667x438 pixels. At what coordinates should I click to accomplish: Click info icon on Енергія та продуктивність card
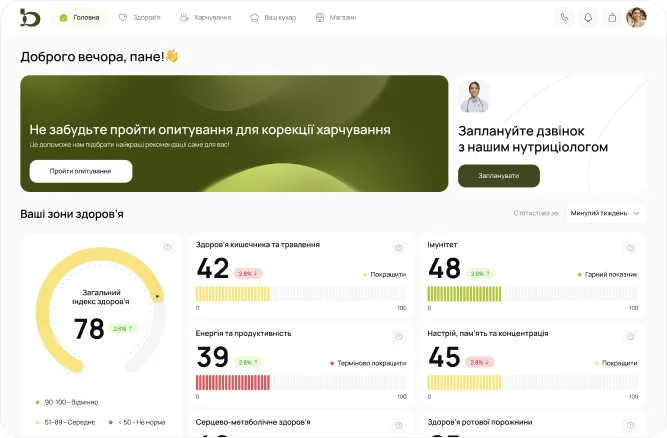399,336
